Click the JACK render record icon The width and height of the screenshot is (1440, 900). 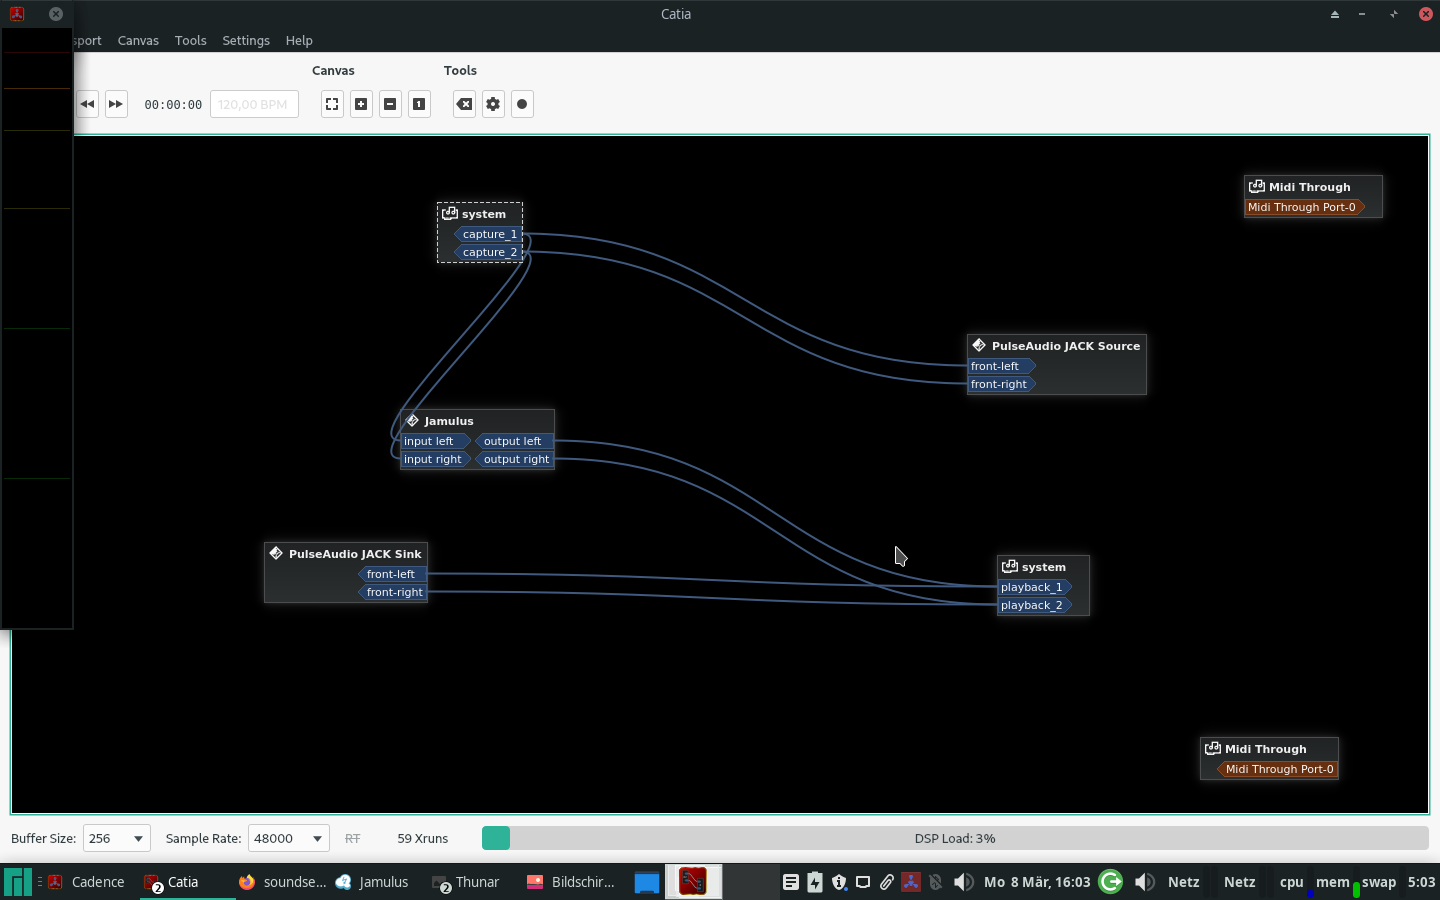[x=522, y=104]
